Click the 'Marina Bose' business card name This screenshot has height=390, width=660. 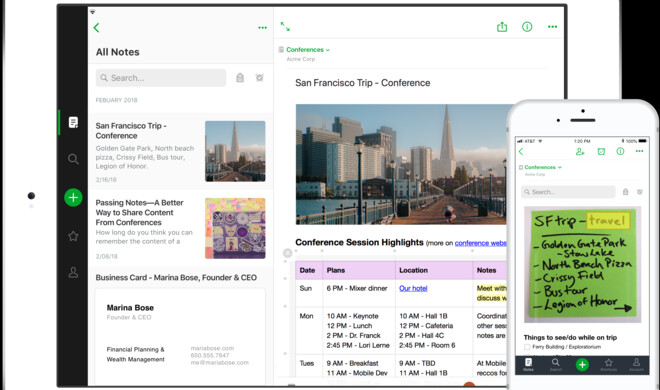pyautogui.click(x=130, y=308)
